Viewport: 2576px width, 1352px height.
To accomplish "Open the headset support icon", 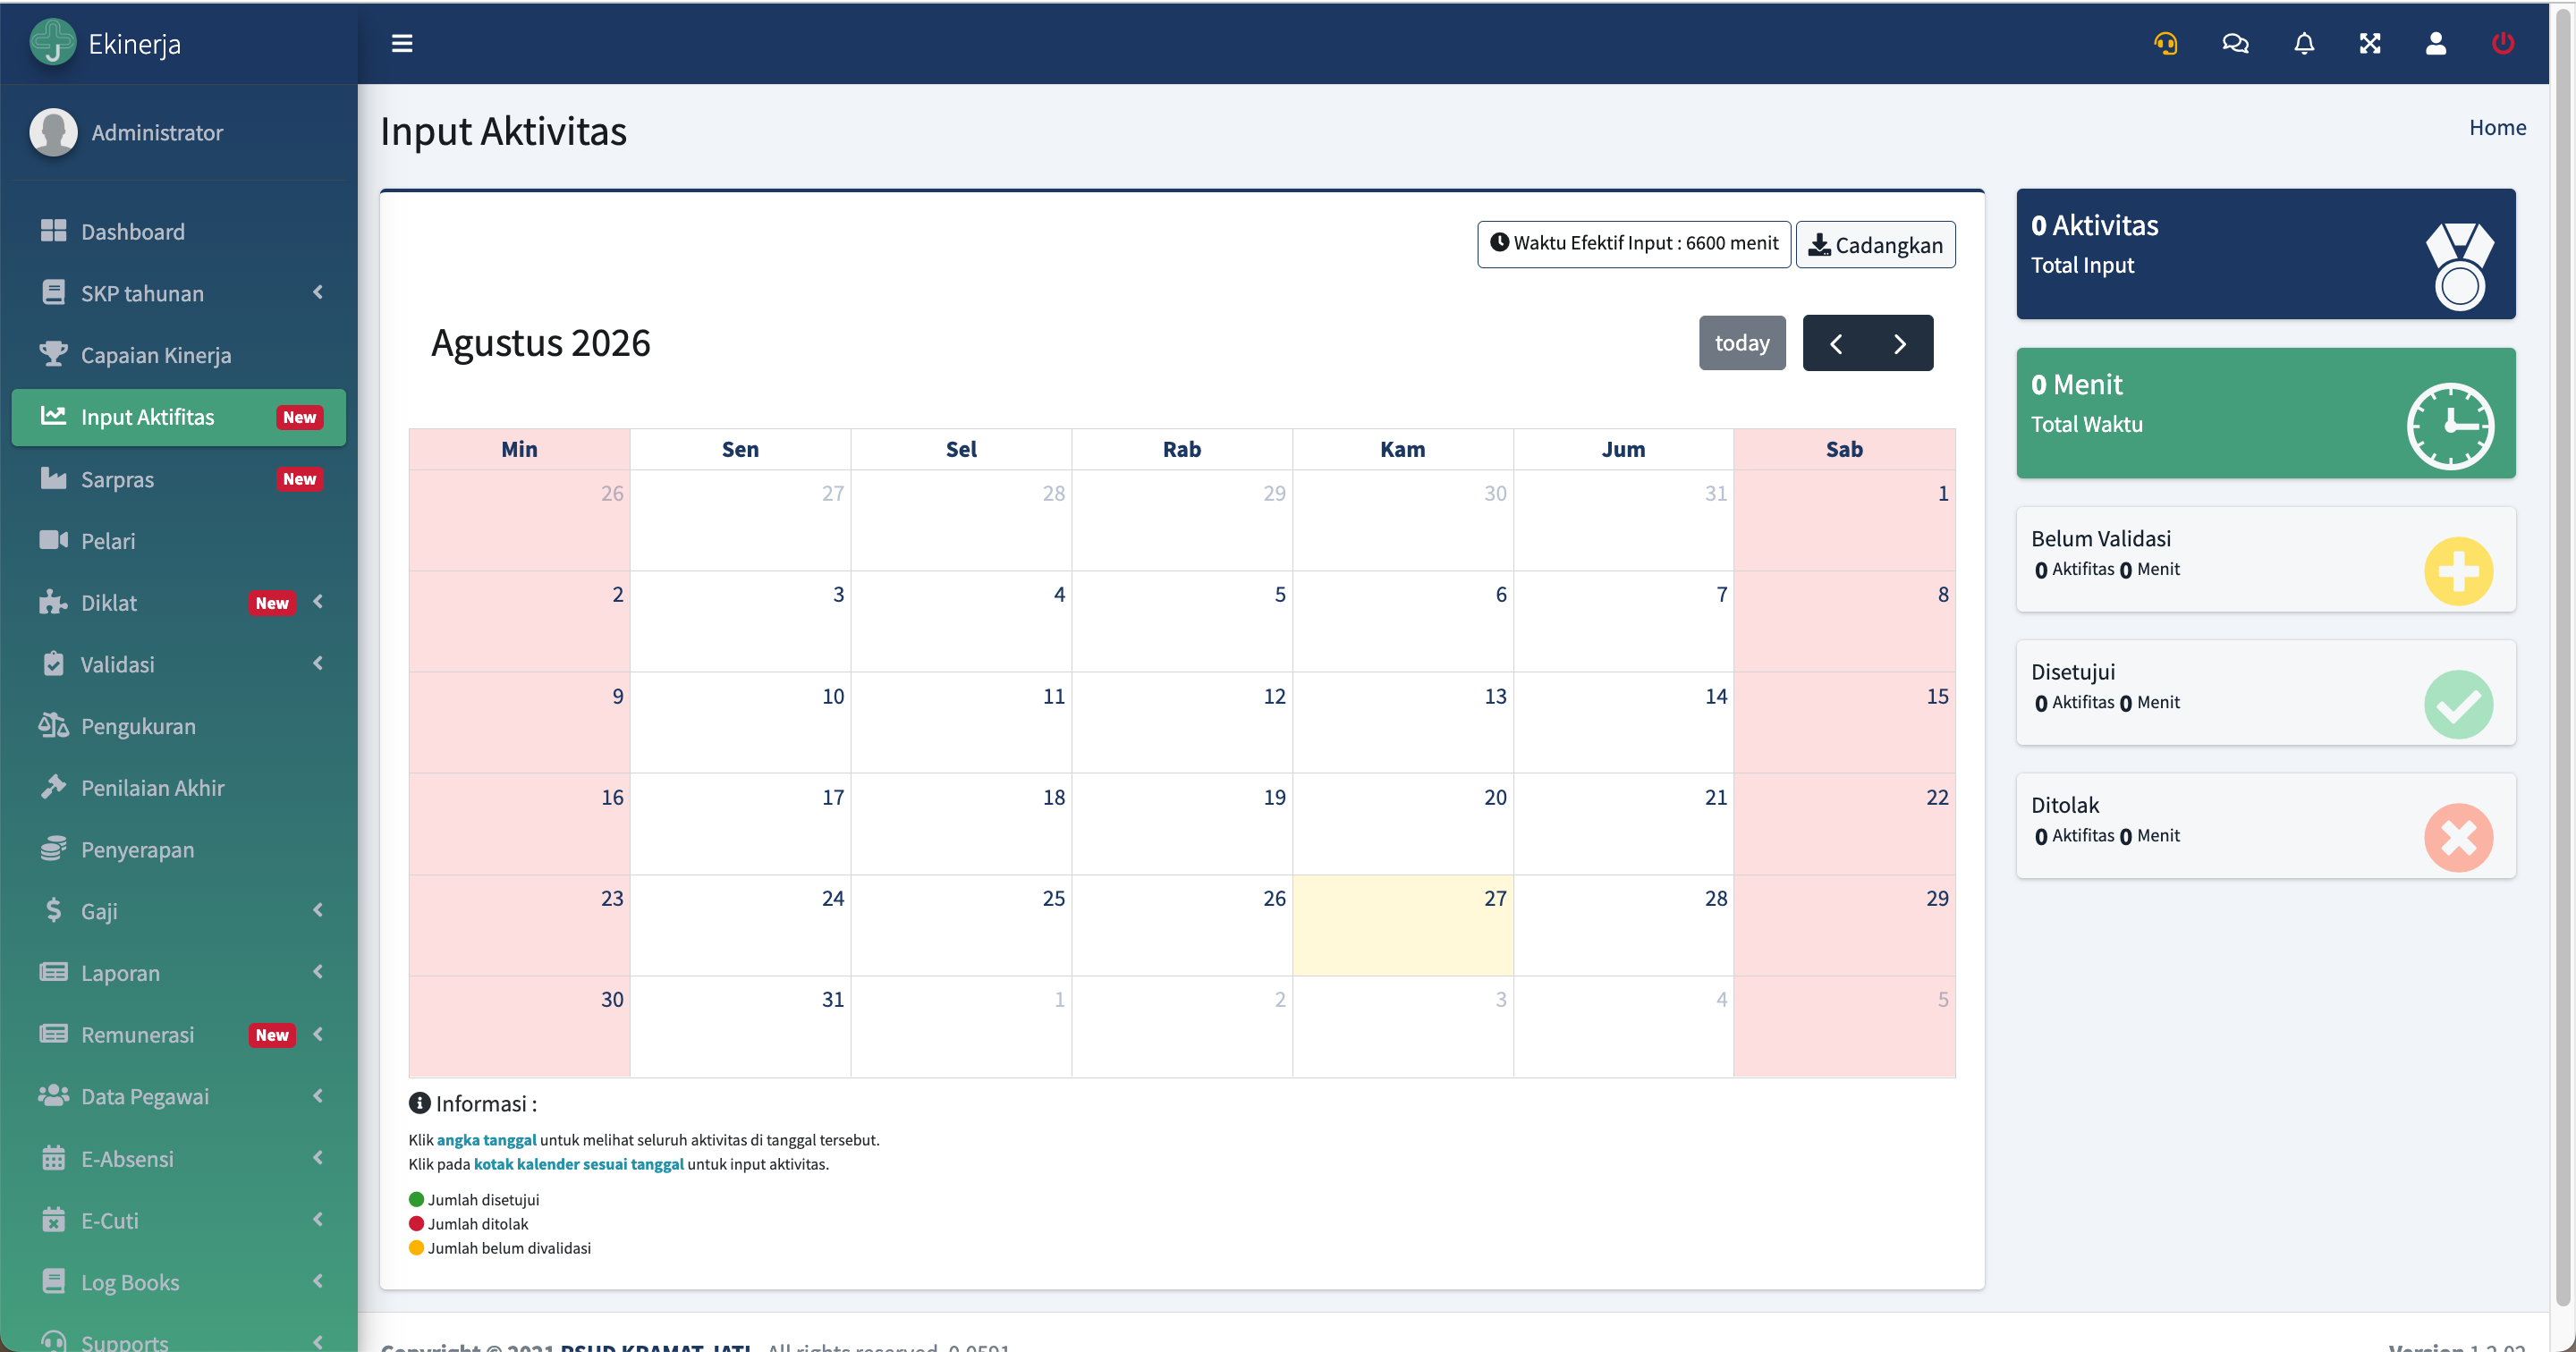I will [2165, 43].
